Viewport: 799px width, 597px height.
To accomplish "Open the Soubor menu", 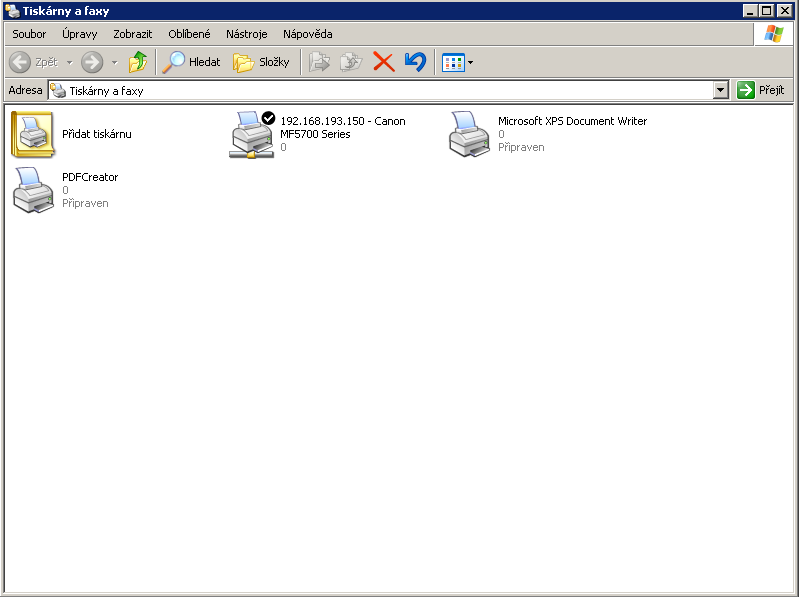I will [x=29, y=34].
